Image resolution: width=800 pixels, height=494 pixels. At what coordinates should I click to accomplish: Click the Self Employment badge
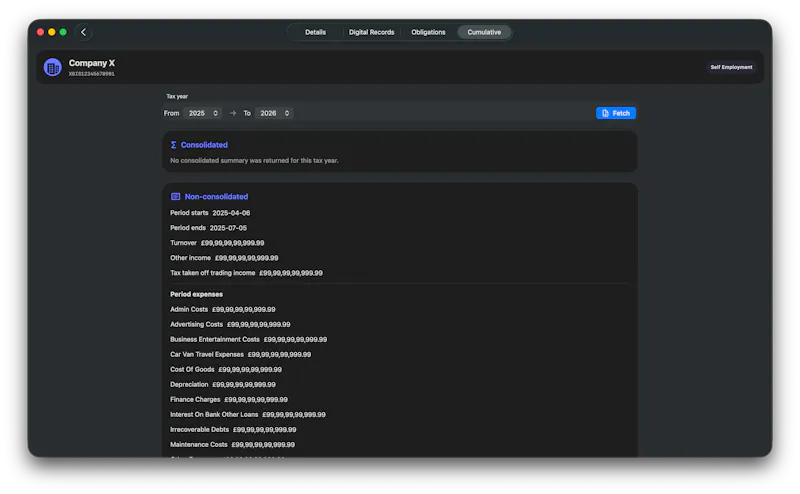(x=731, y=67)
